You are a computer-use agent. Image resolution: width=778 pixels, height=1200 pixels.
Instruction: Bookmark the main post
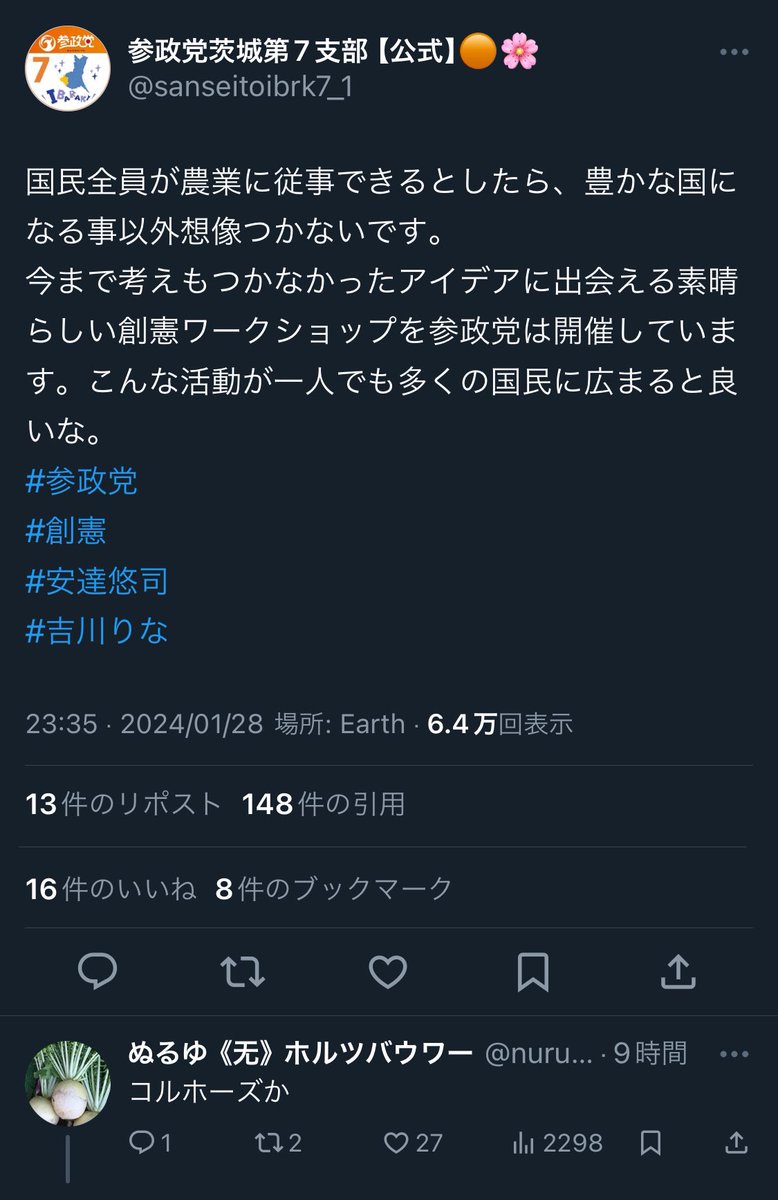pyautogui.click(x=533, y=970)
